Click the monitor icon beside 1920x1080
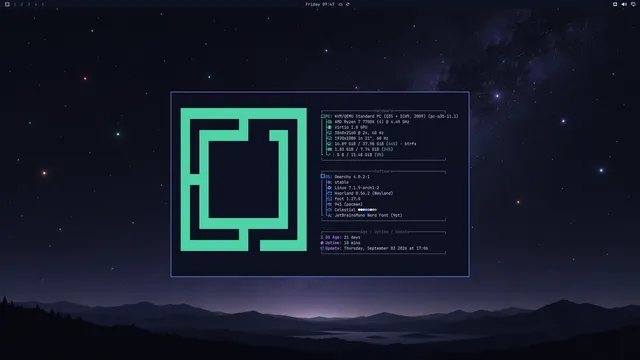Viewport: 640px width, 360px height. pos(330,138)
